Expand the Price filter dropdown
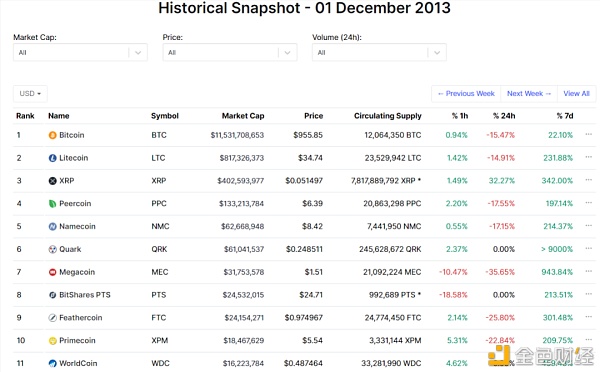Image resolution: width=600 pixels, height=372 pixels. [x=230, y=52]
